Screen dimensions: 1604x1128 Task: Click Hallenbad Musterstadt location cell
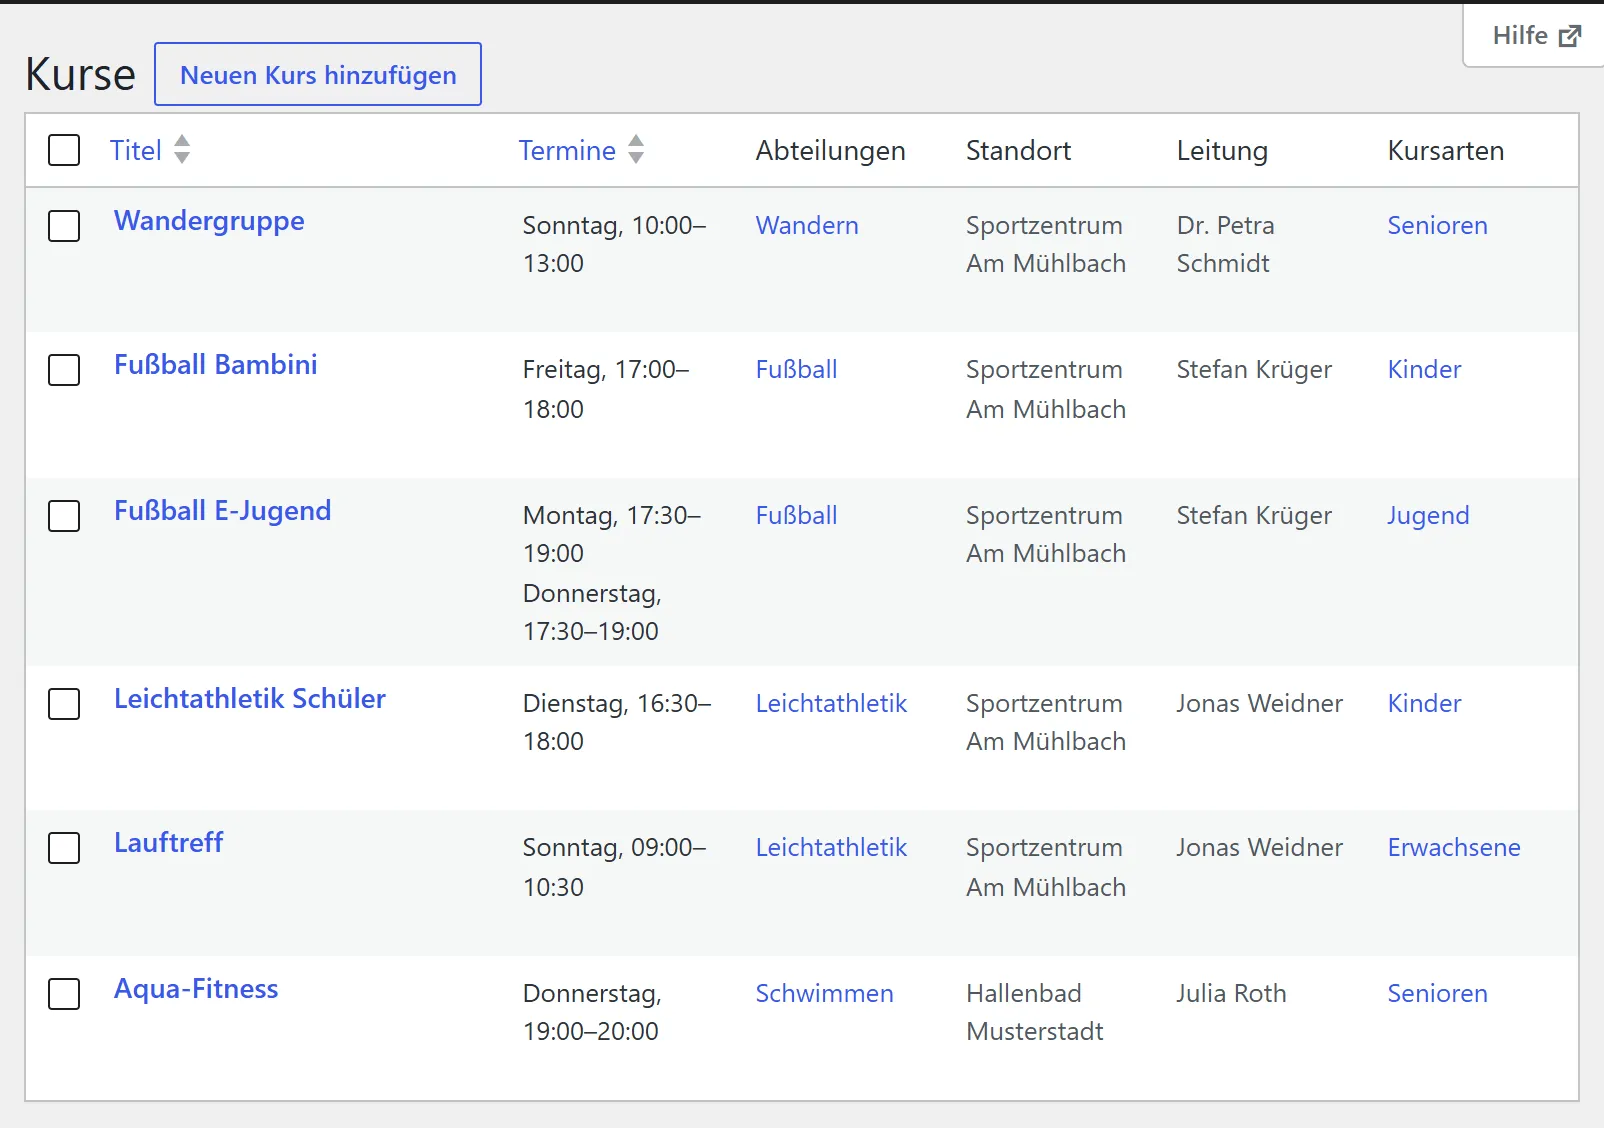[1034, 1013]
